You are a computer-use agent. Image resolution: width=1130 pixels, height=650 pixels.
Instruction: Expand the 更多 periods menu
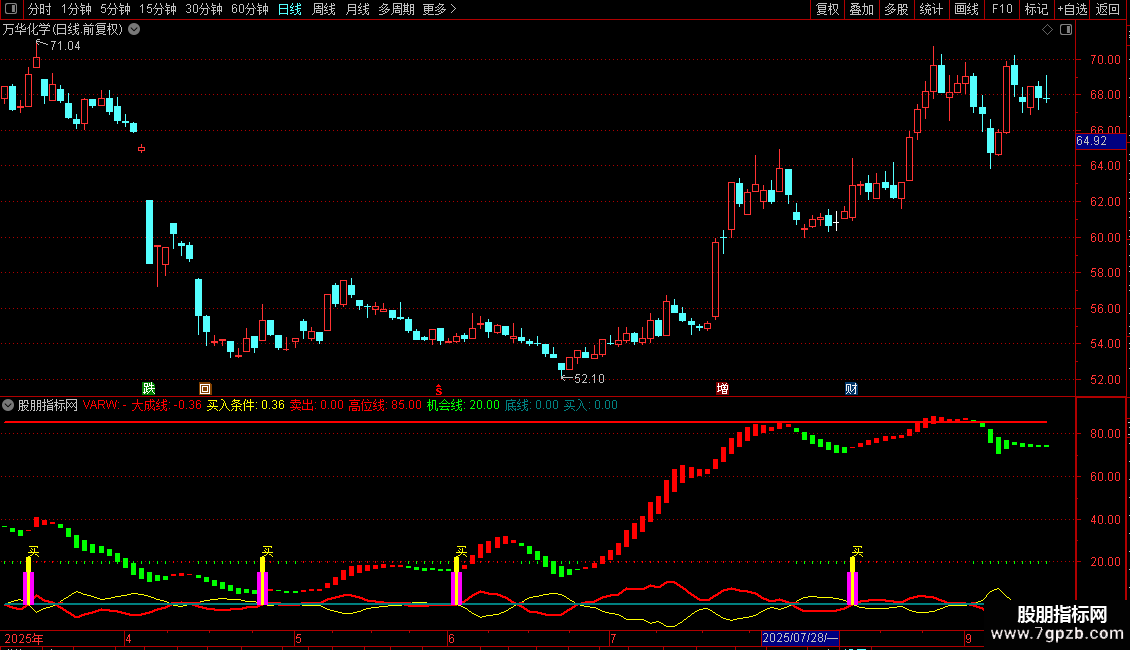439,9
